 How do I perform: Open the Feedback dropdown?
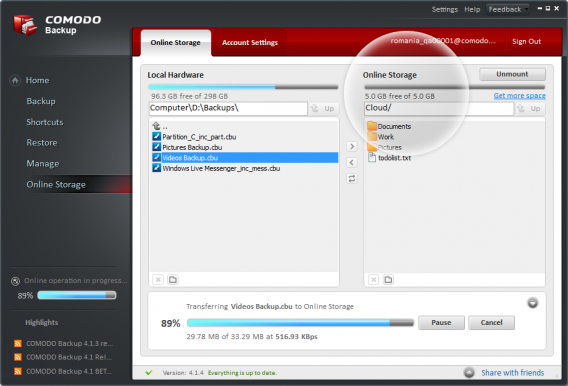pyautogui.click(x=508, y=9)
